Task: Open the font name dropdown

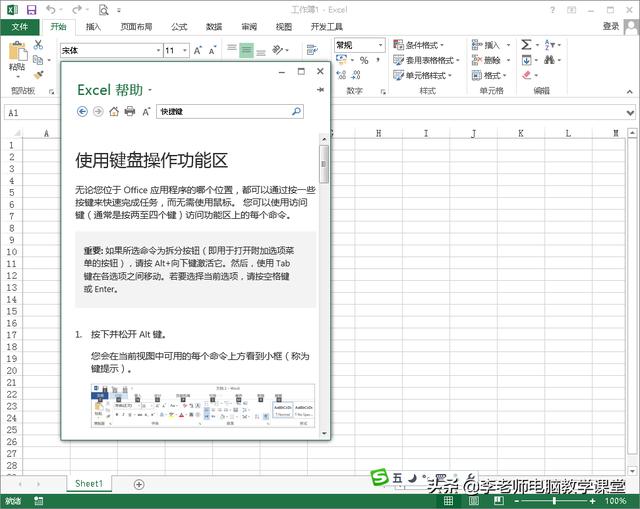Action: (x=158, y=50)
